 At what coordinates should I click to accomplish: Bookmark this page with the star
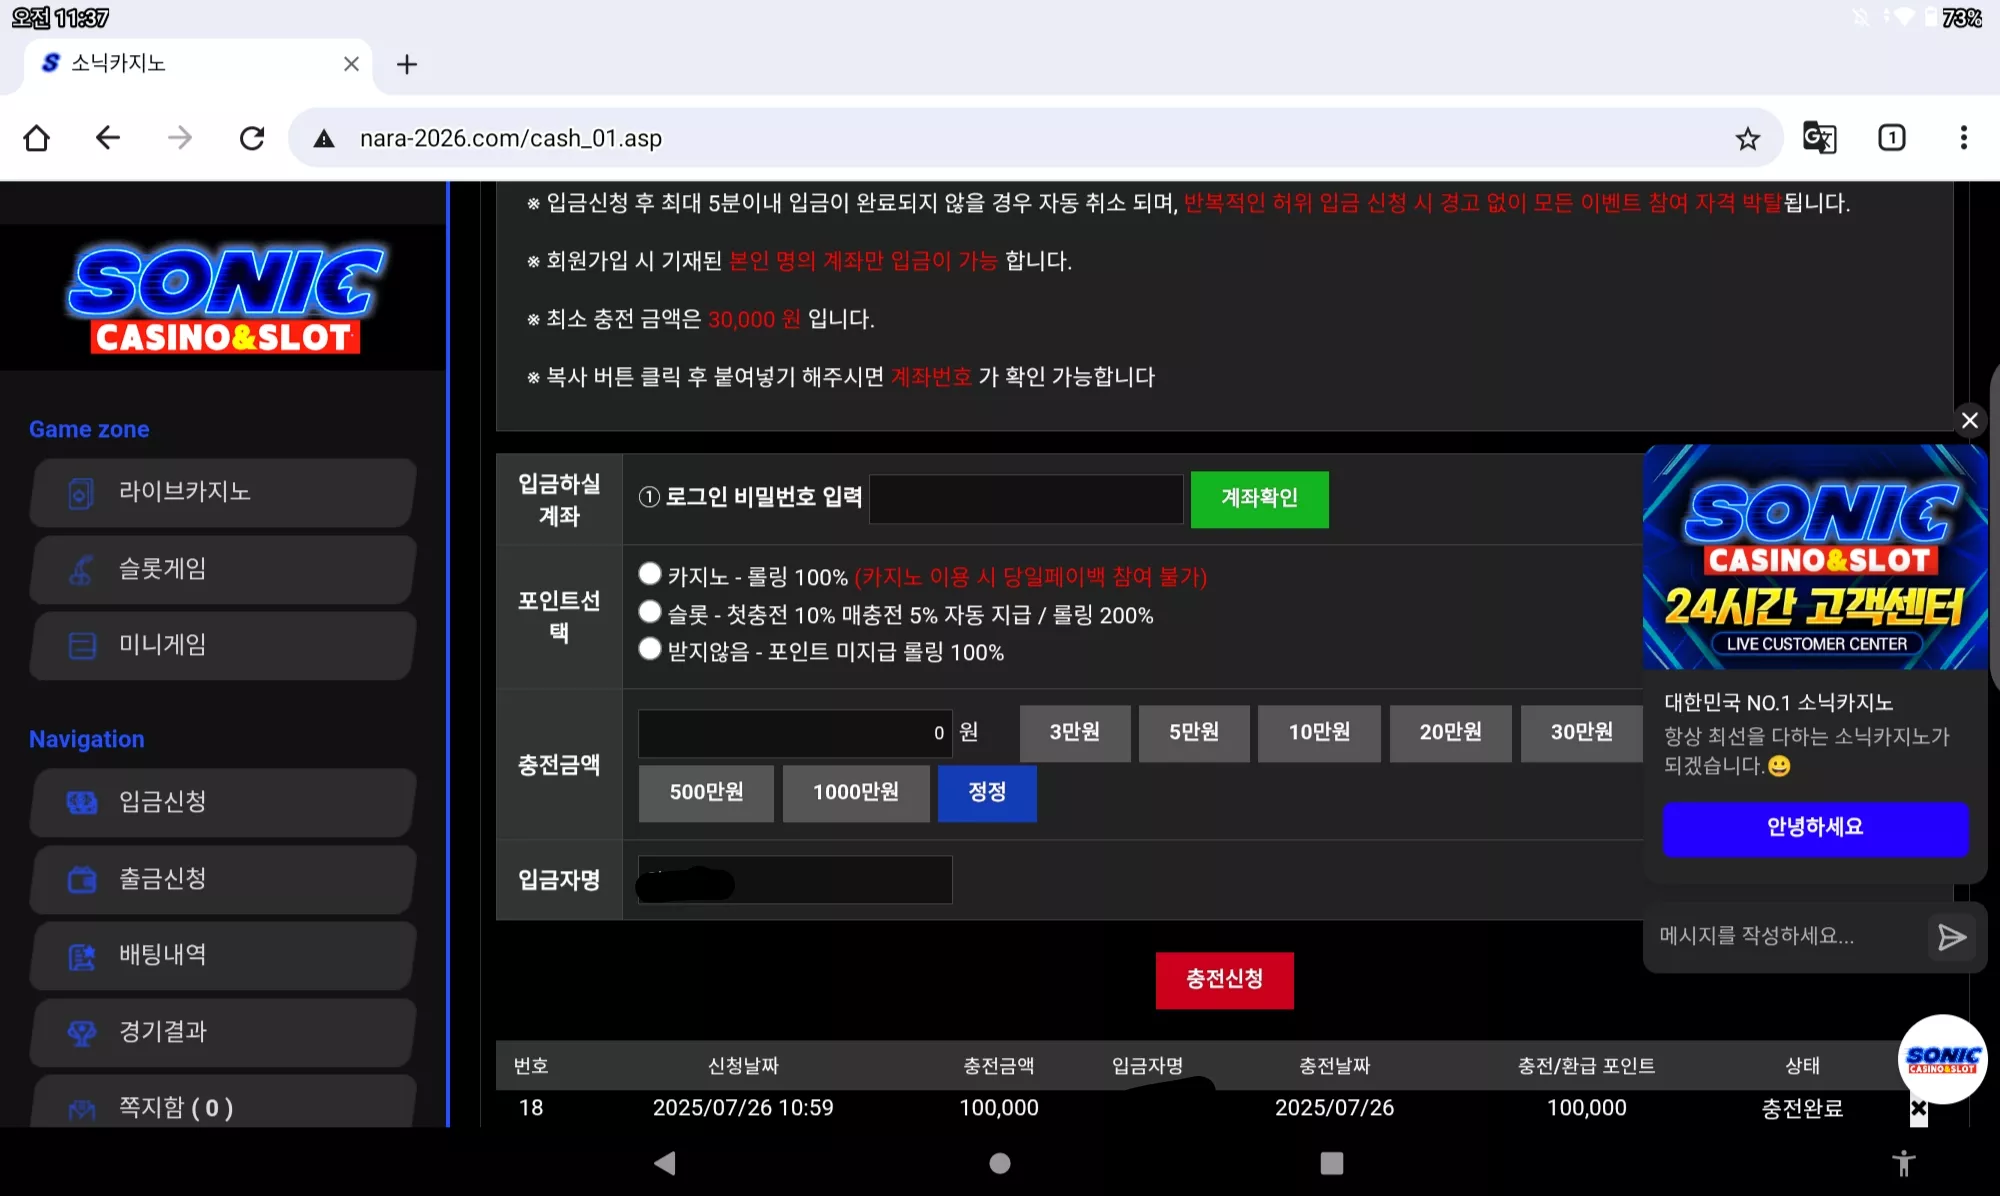[x=1747, y=138]
